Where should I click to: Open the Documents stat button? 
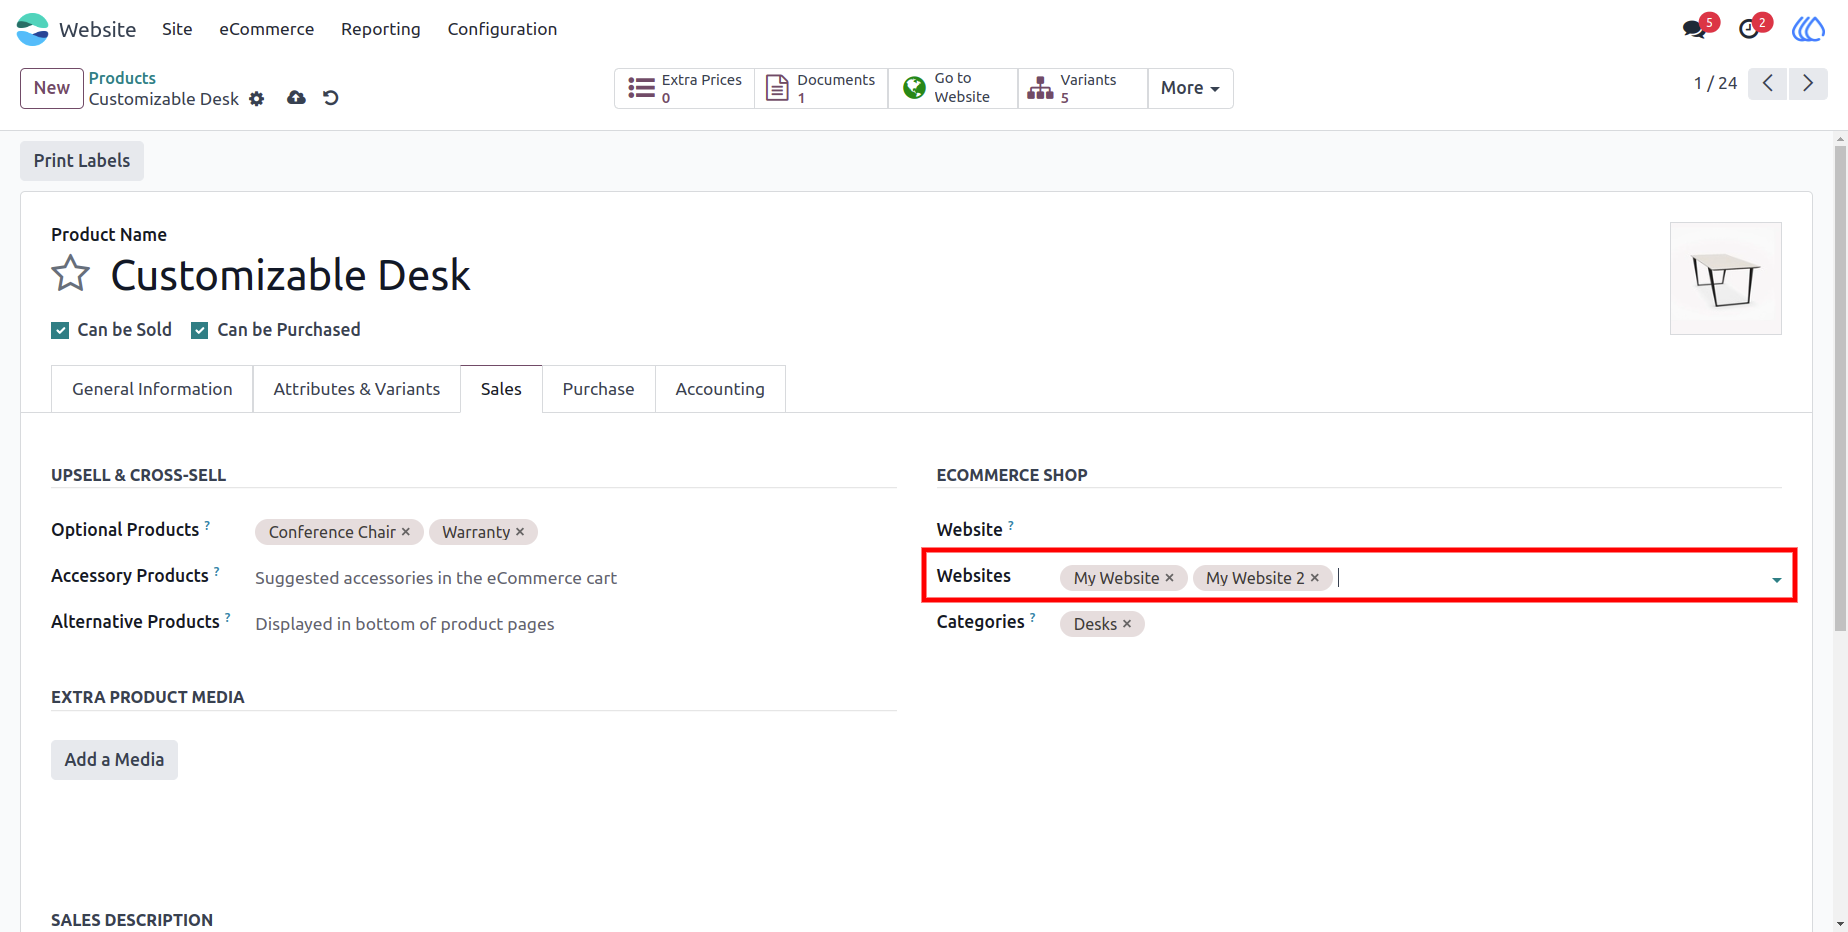821,88
